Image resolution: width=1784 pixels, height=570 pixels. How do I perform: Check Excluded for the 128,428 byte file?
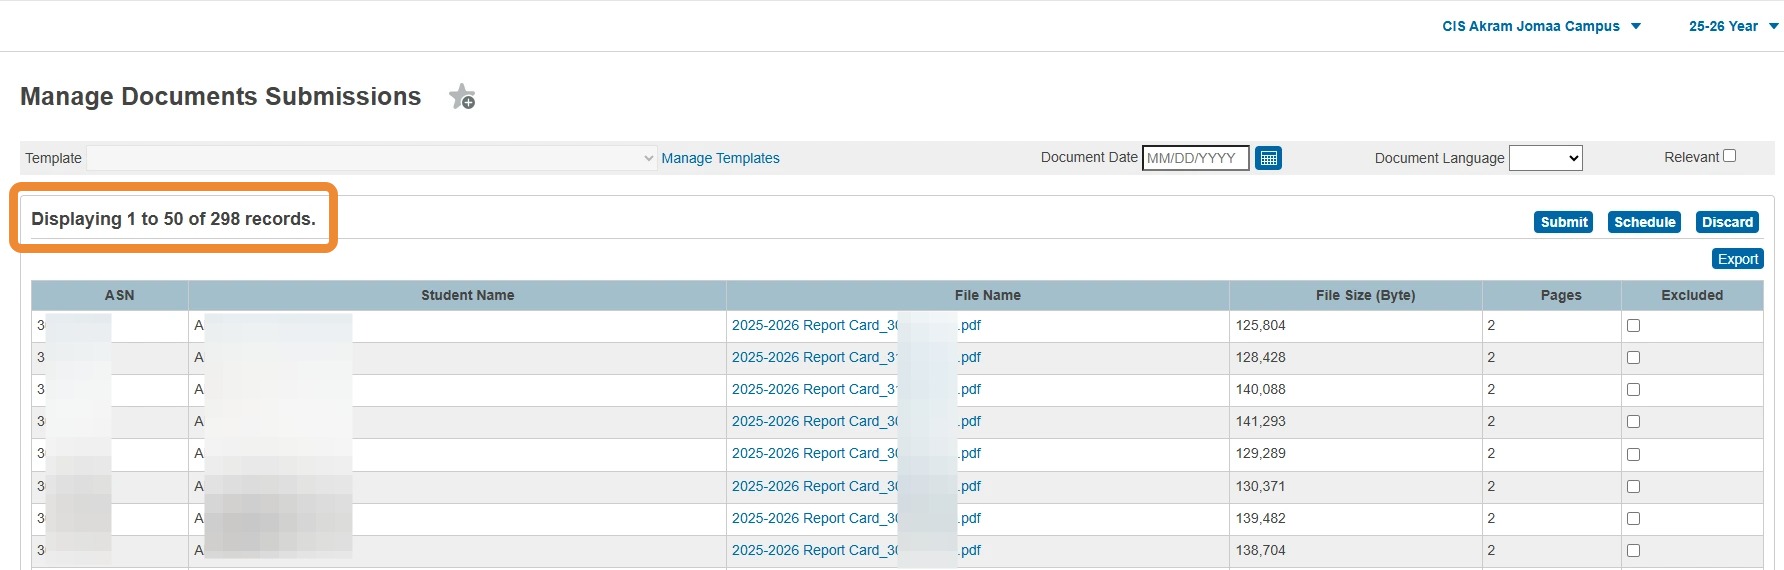1633,358
